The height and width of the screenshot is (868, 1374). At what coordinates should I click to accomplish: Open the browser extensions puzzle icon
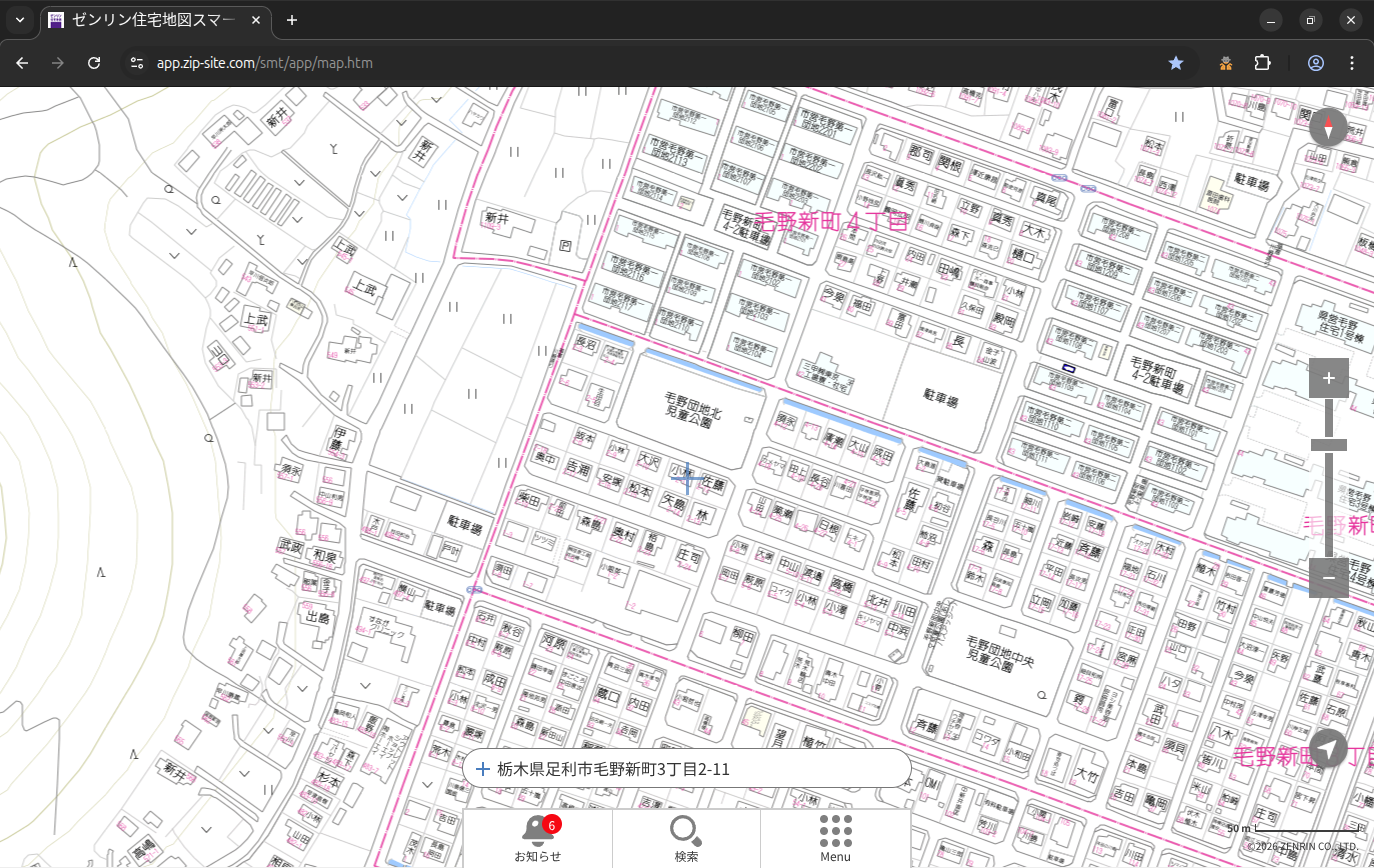pos(1262,63)
